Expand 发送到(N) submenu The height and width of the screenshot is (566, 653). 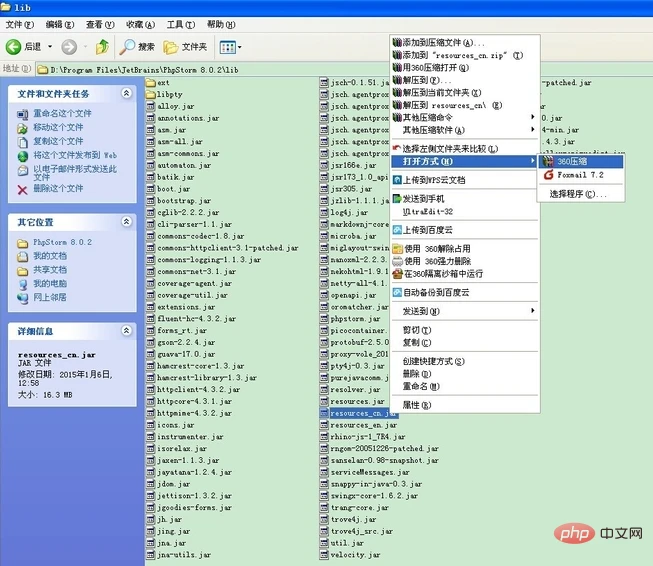click(x=464, y=311)
